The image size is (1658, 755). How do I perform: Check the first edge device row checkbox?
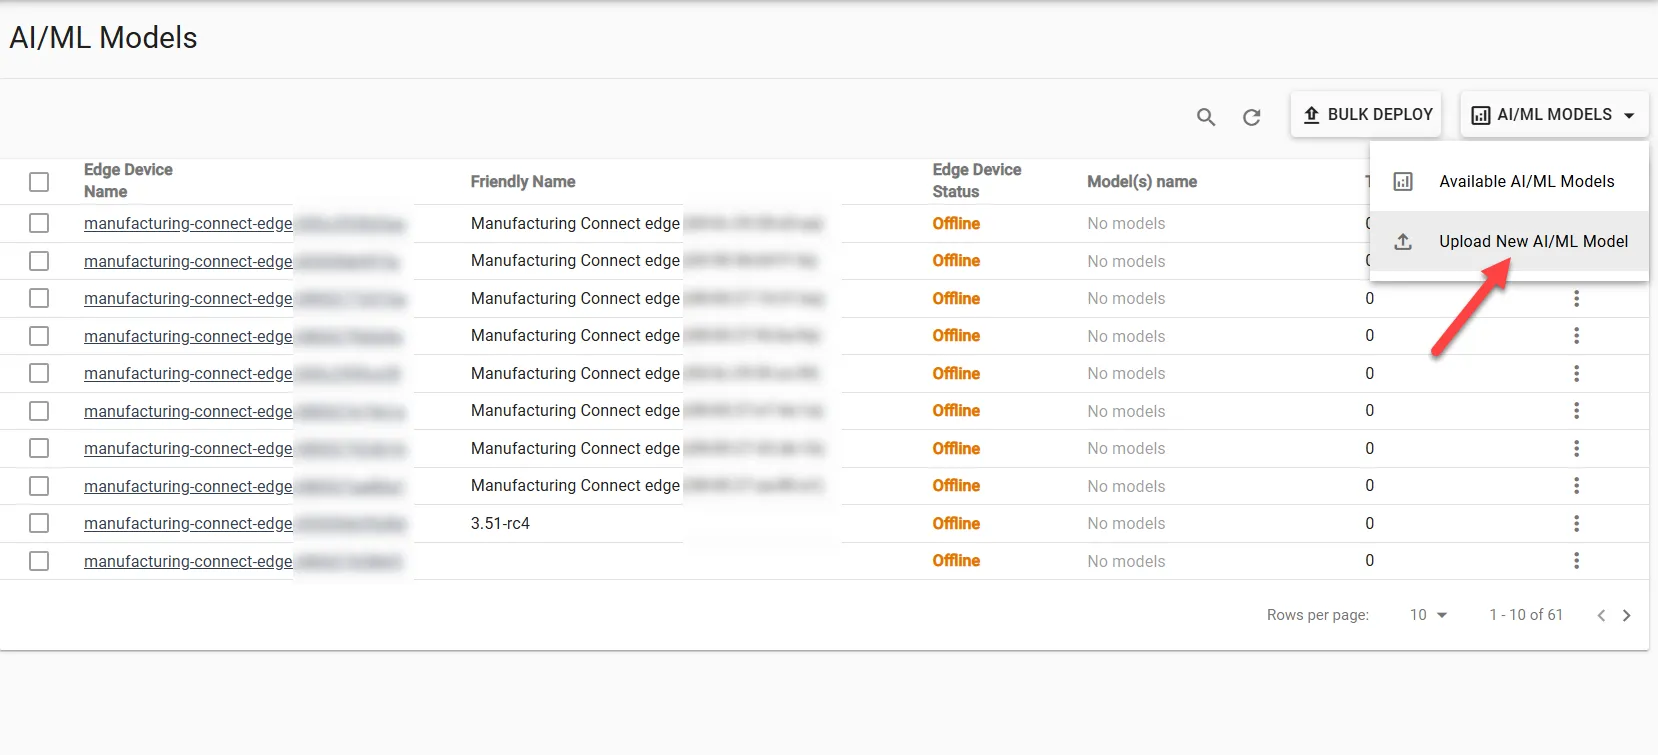39,223
